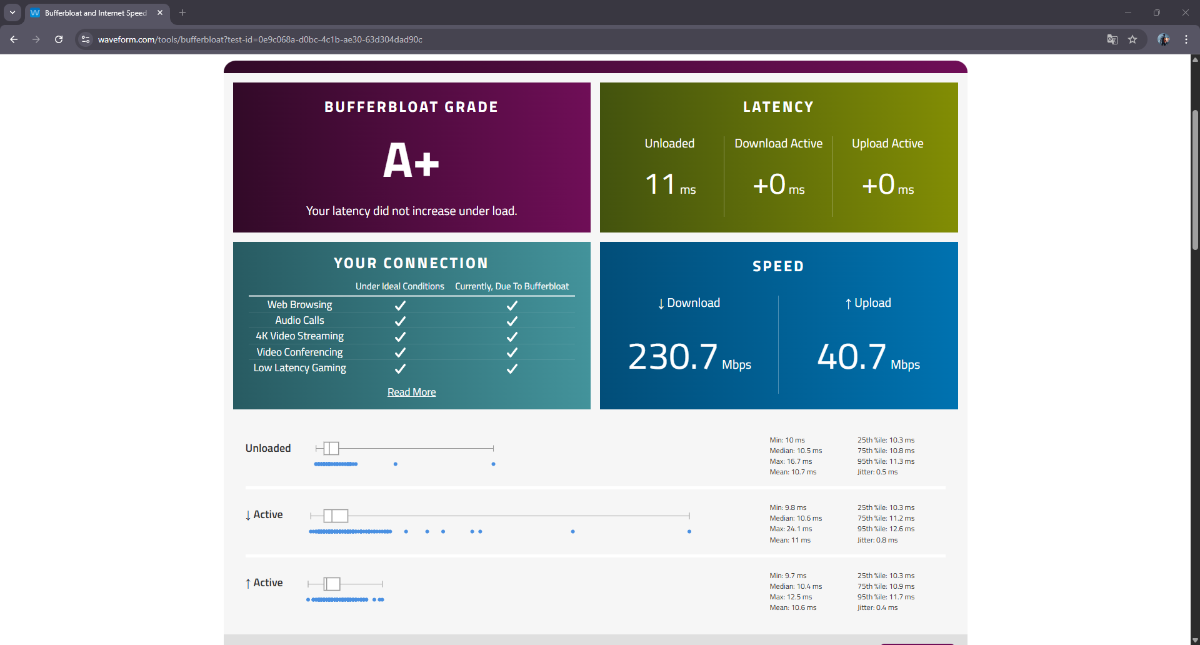Open a new tab with plus icon

pos(182,12)
